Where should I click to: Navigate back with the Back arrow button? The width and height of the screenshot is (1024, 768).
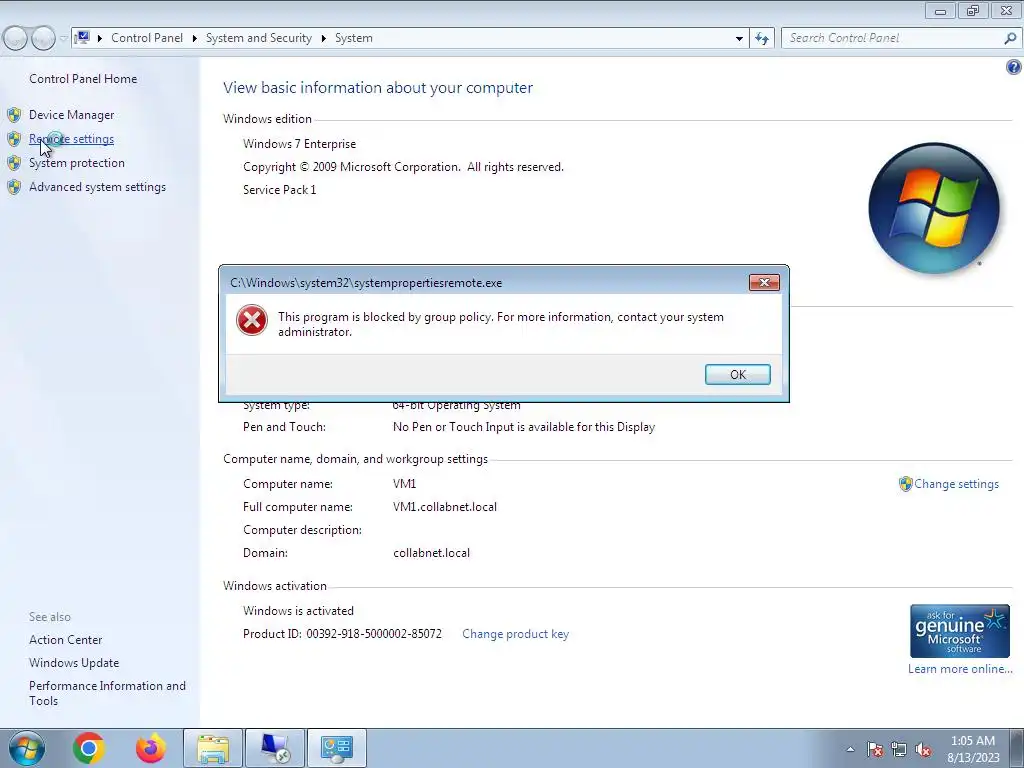[15, 38]
